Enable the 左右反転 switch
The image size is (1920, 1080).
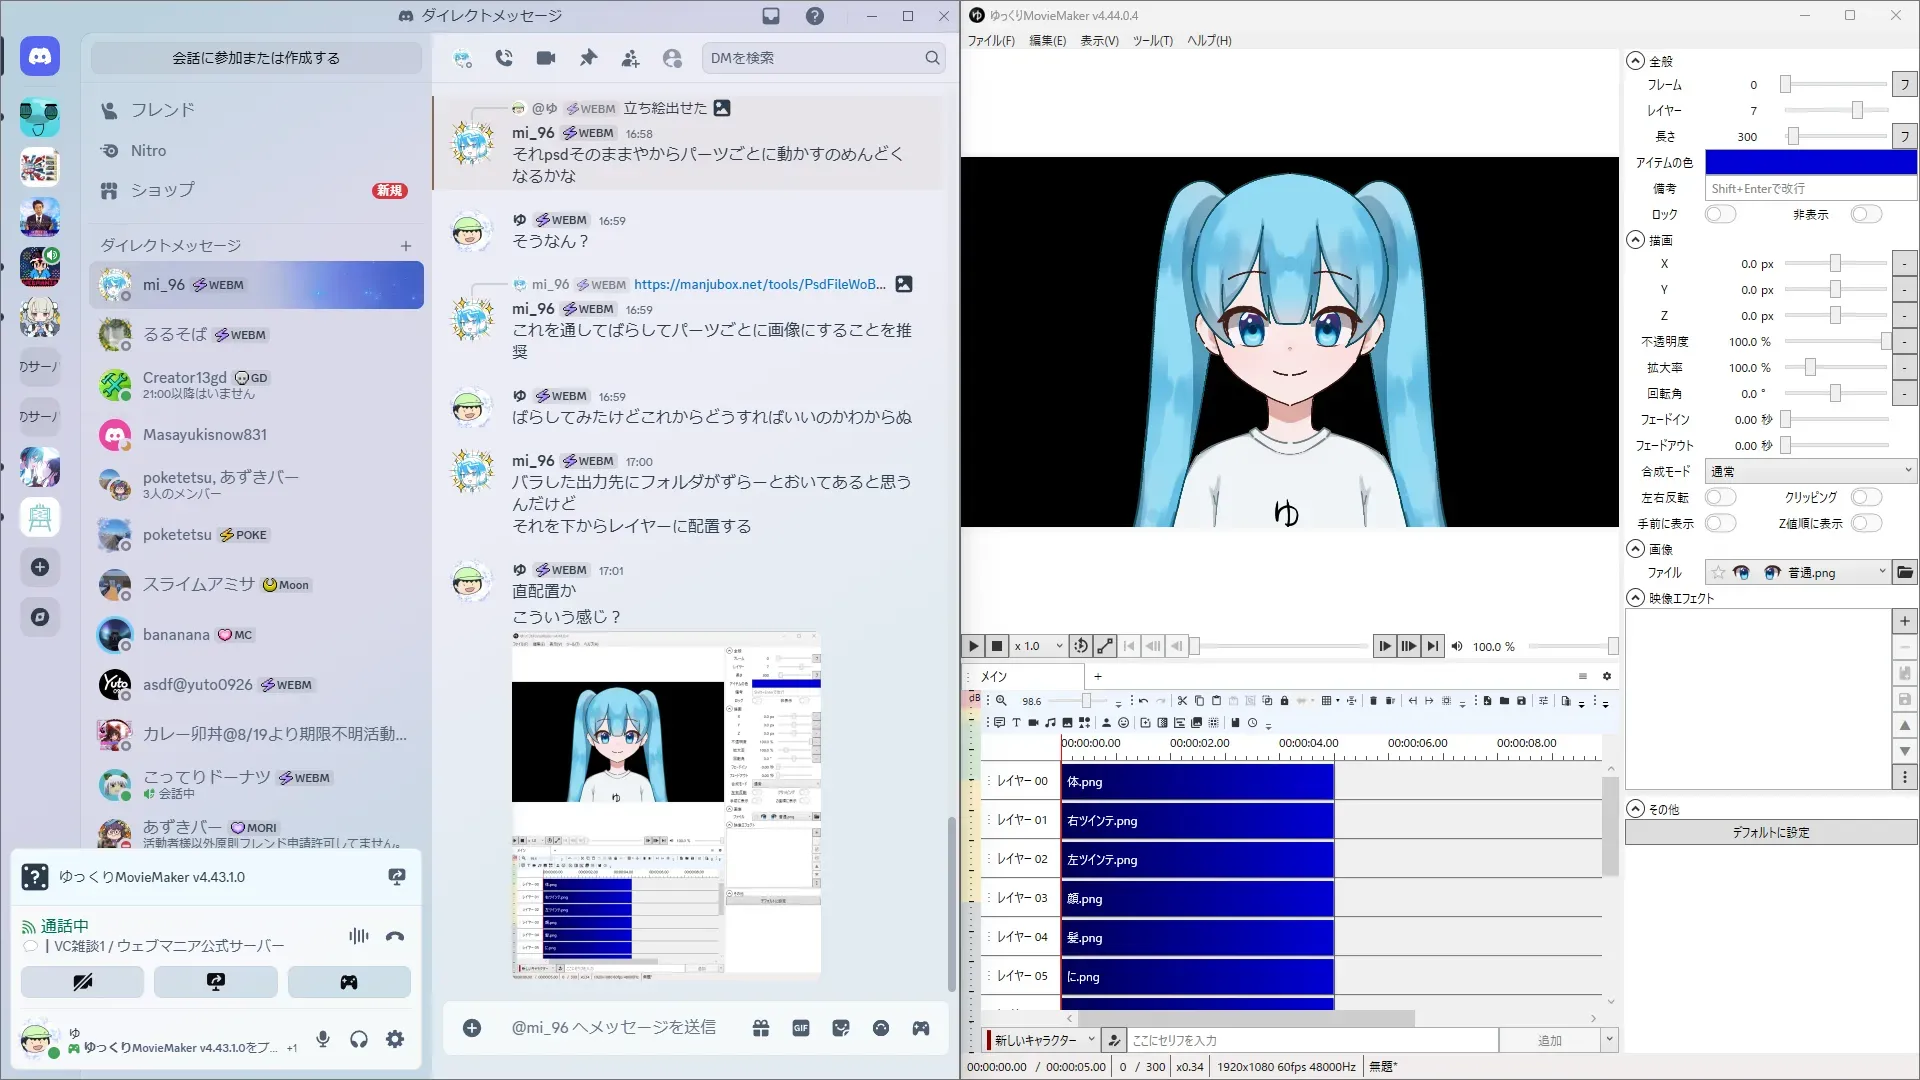click(x=1720, y=497)
